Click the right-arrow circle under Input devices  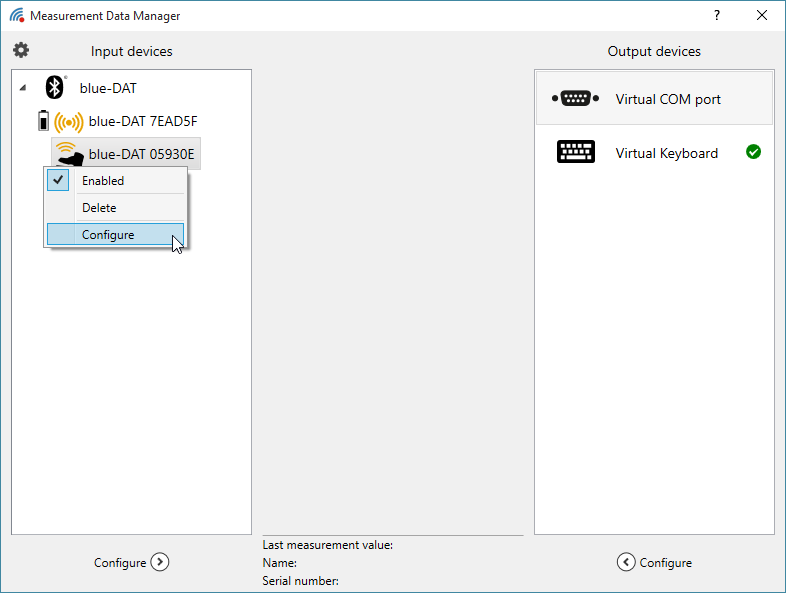(x=160, y=562)
